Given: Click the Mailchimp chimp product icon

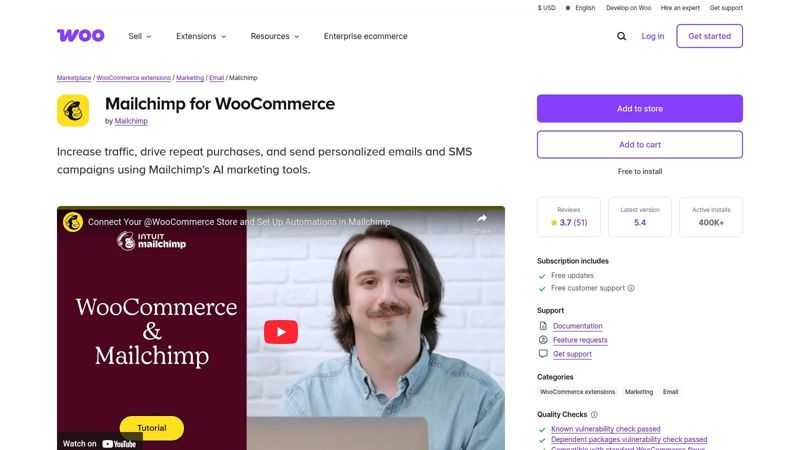Looking at the screenshot, I should pyautogui.click(x=73, y=110).
